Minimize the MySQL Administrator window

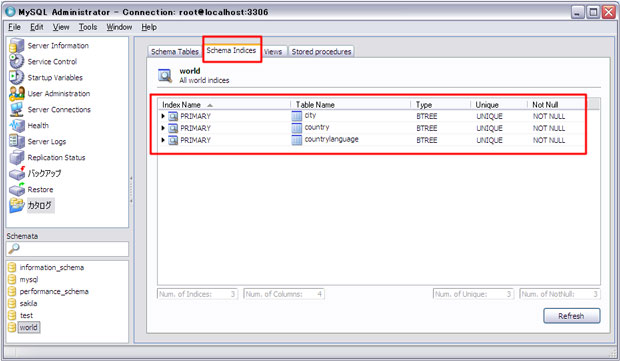pos(577,12)
